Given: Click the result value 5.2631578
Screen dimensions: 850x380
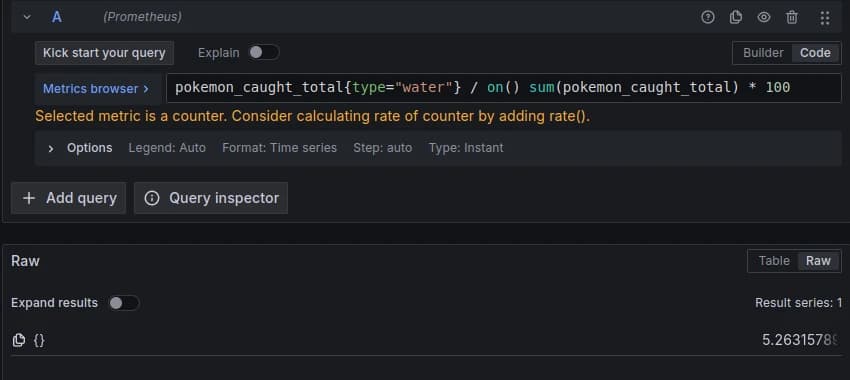Looking at the screenshot, I should click(801, 340).
